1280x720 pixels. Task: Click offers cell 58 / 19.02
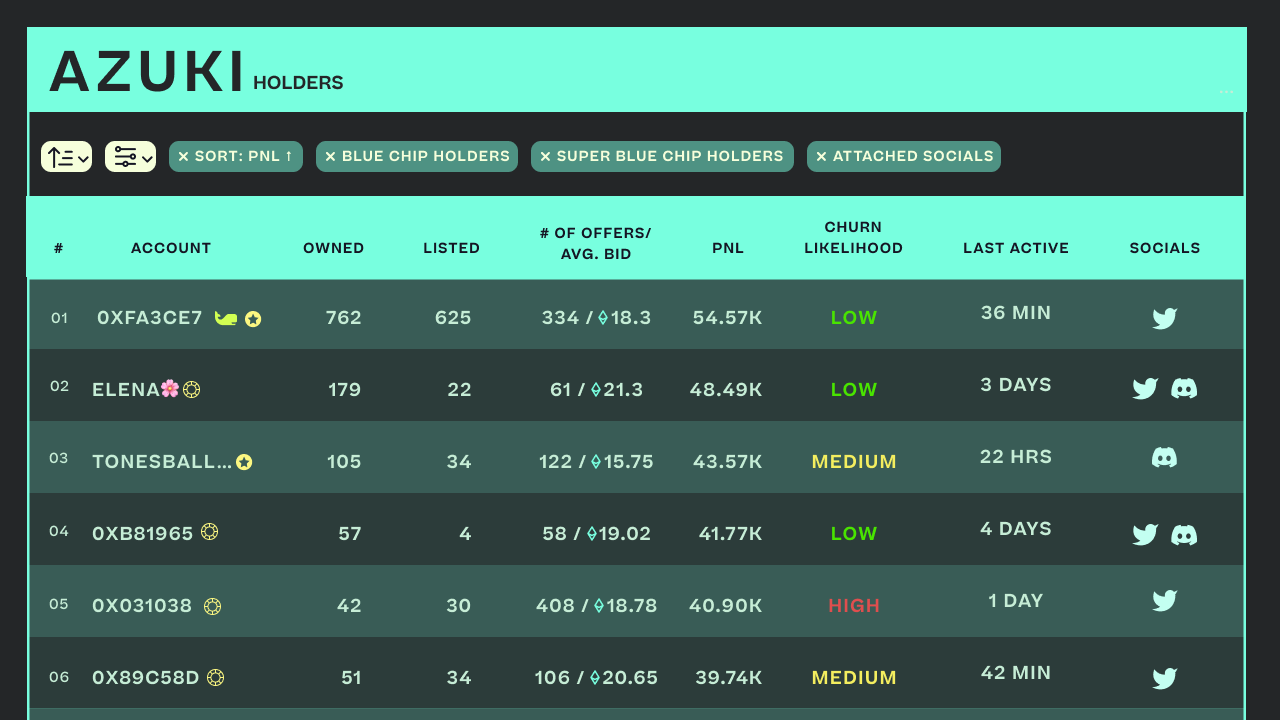(596, 534)
